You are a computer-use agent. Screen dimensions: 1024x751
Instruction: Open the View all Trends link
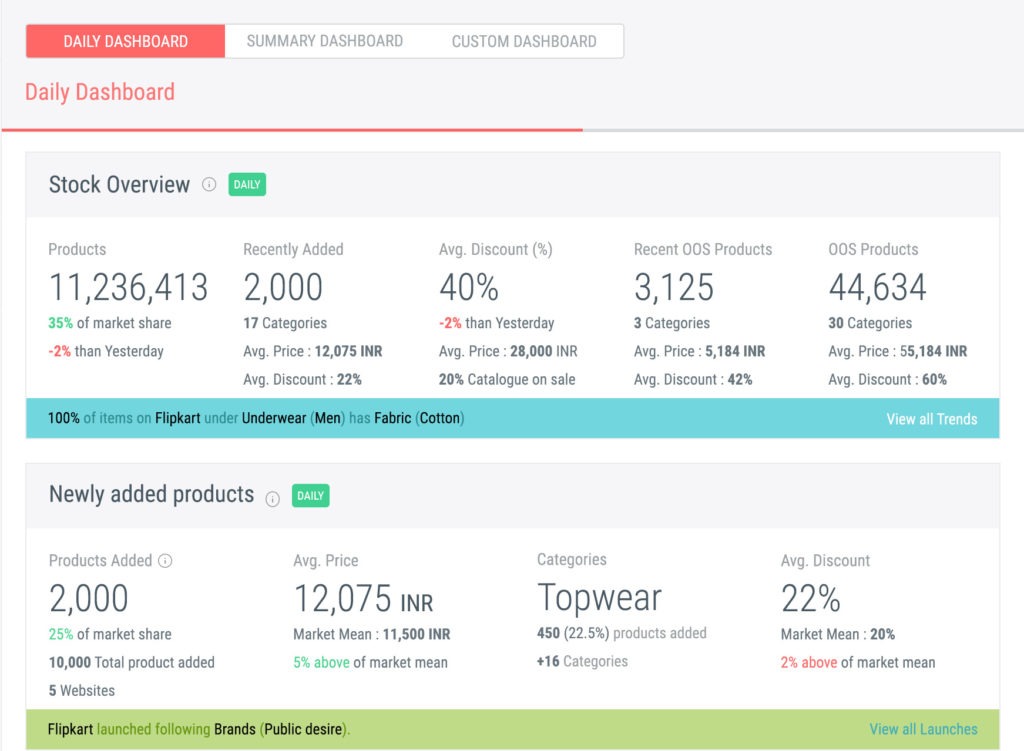click(x=931, y=419)
